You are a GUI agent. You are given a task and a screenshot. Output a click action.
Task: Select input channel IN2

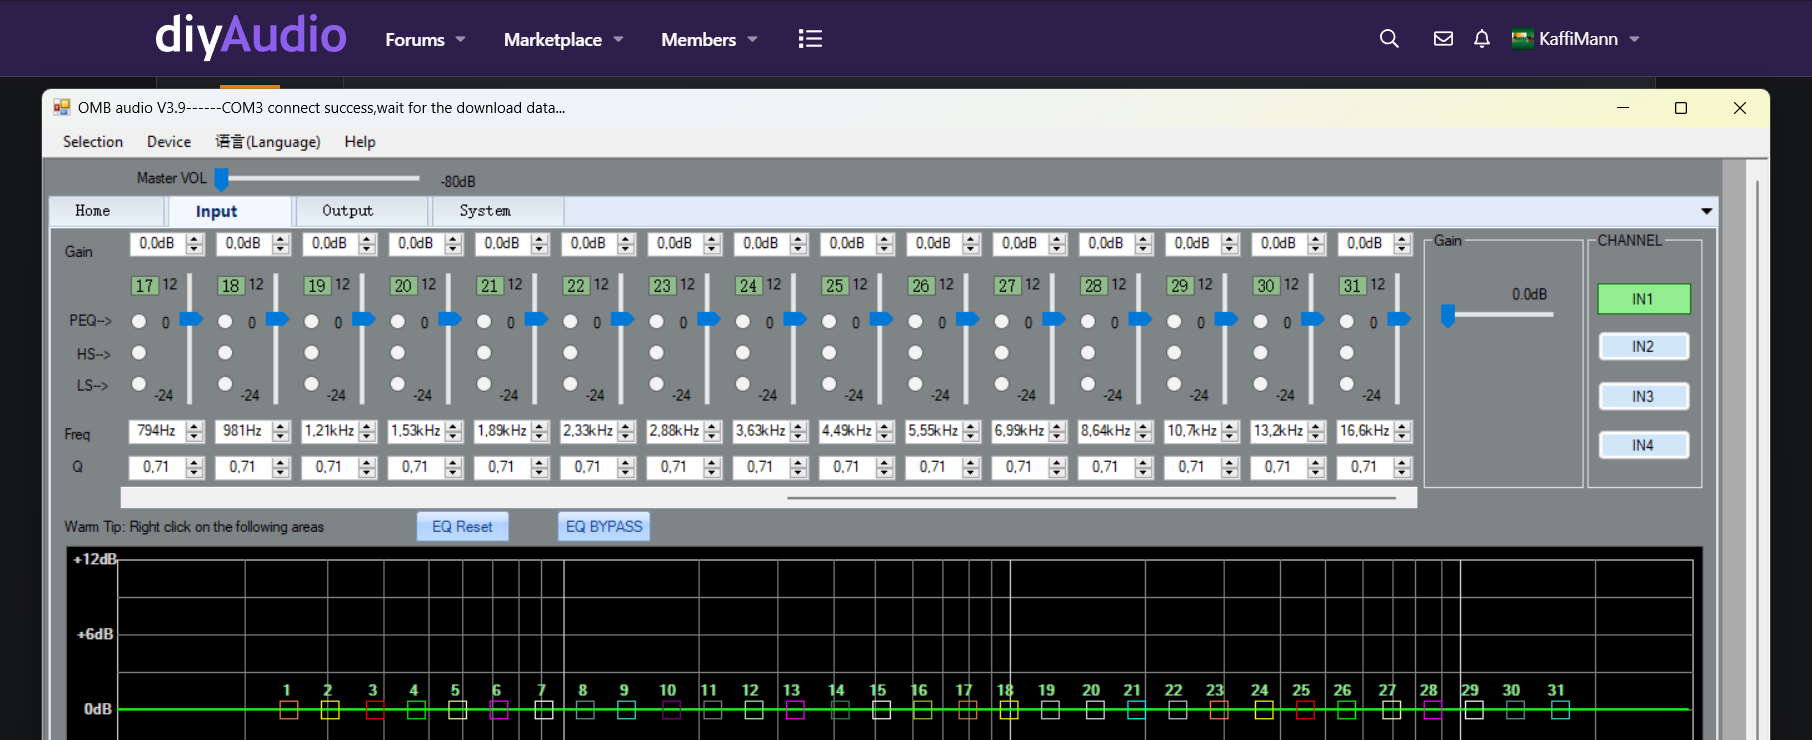pos(1643,346)
